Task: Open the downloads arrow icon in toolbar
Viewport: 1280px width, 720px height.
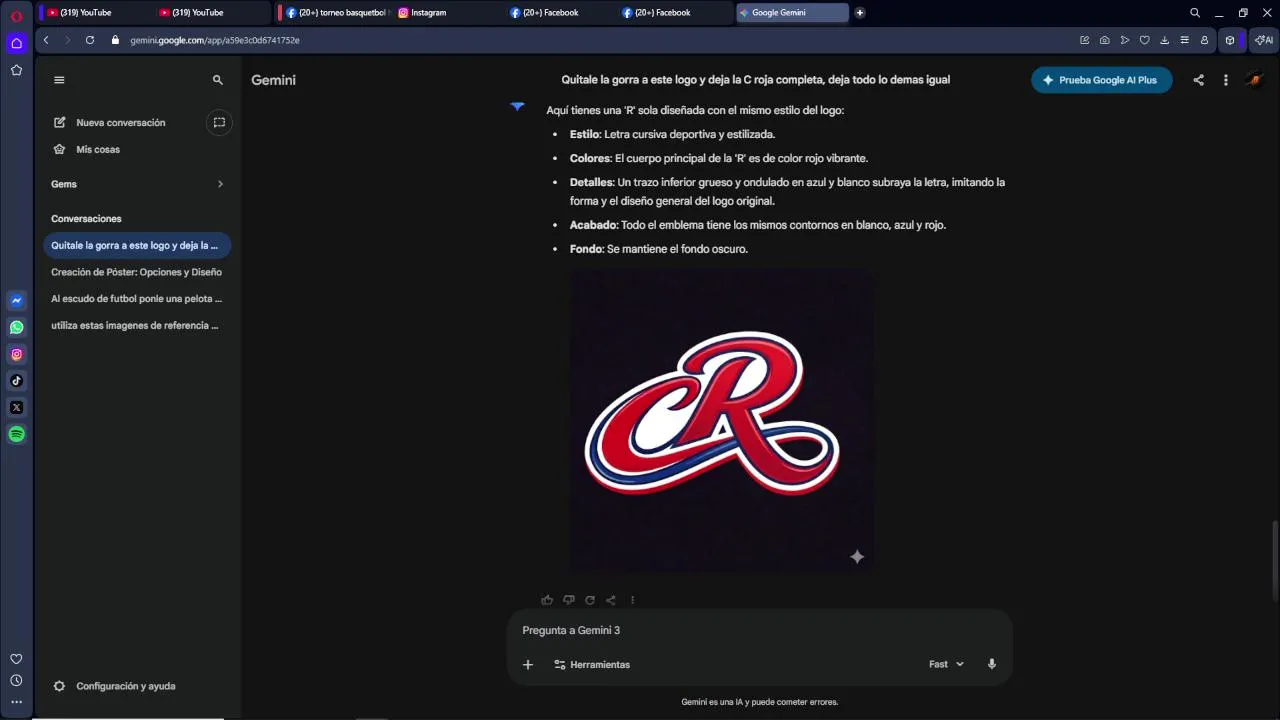Action: click(1165, 40)
